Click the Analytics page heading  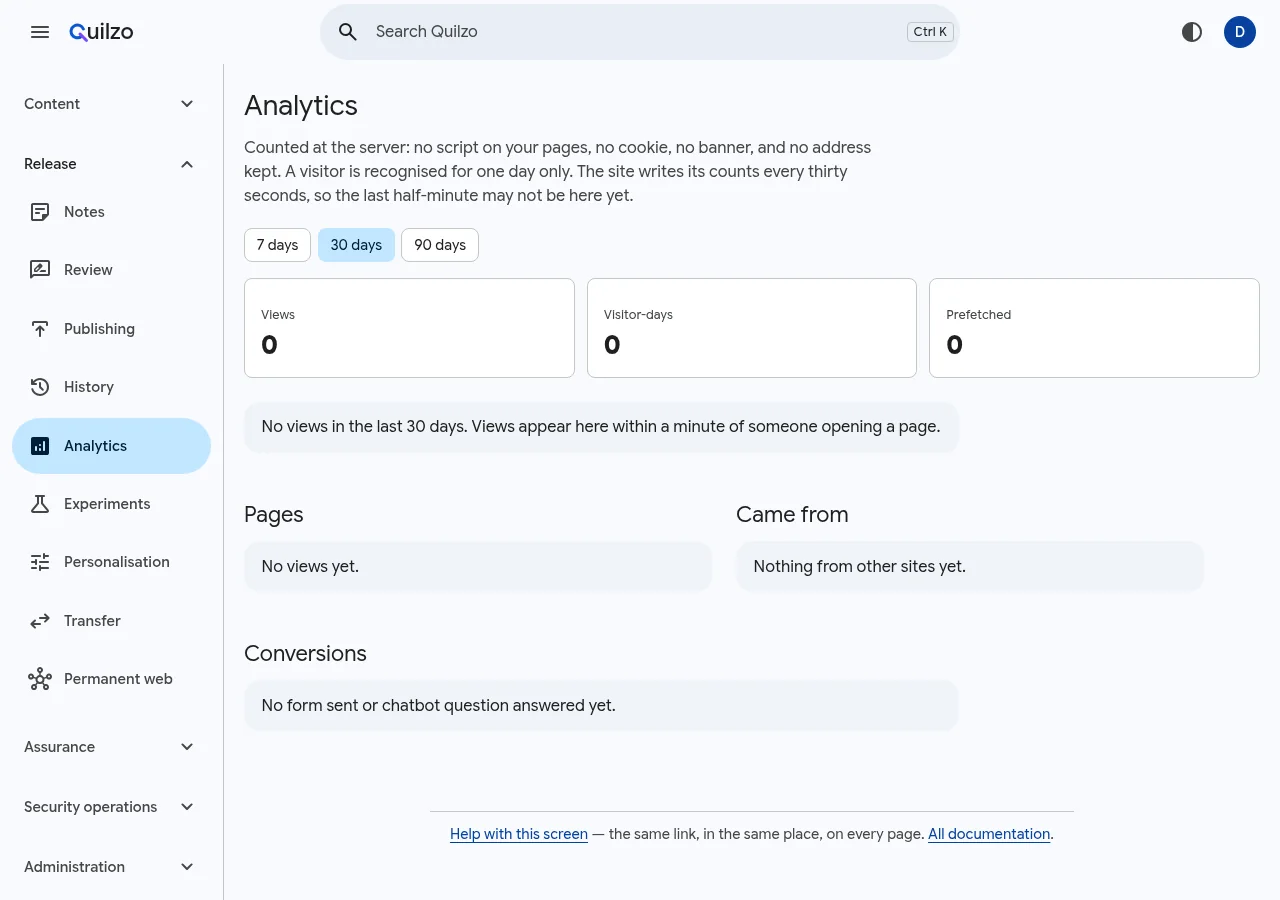[x=301, y=105]
